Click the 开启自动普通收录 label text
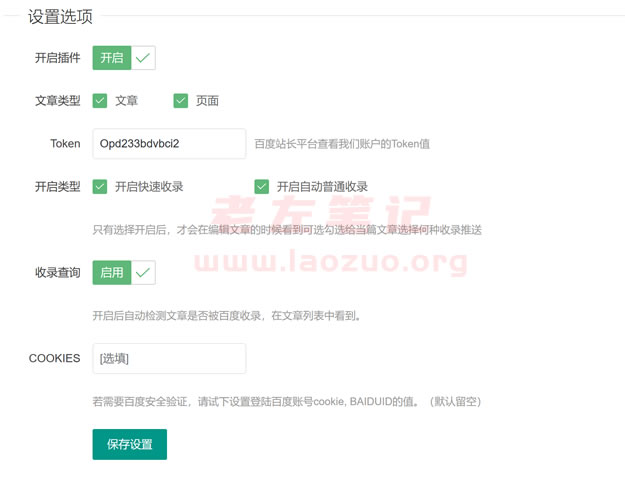The height and width of the screenshot is (480, 625). point(322,187)
